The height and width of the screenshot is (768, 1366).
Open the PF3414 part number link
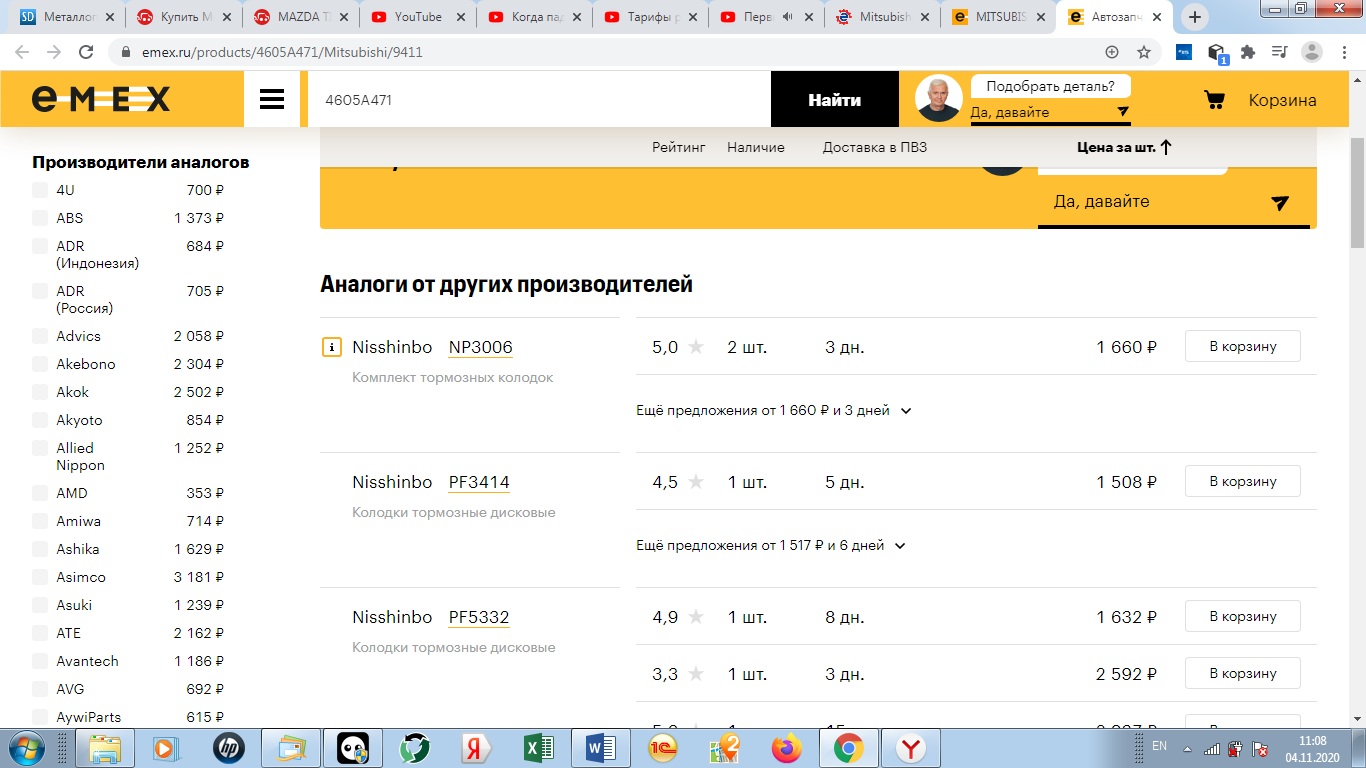pyautogui.click(x=479, y=482)
